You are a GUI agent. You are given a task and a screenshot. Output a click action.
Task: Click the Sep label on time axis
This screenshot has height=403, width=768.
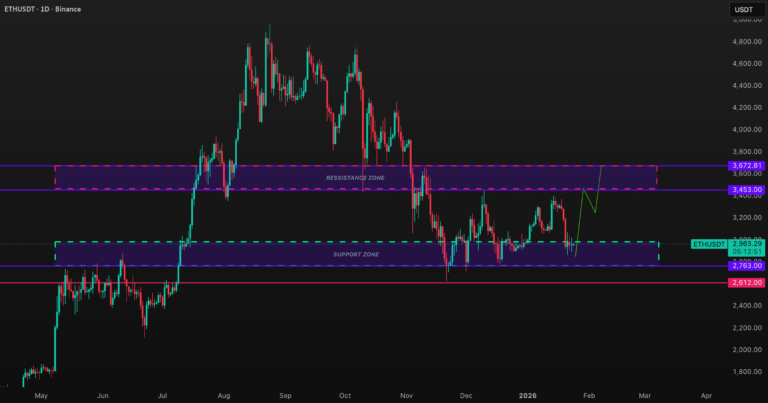285,396
